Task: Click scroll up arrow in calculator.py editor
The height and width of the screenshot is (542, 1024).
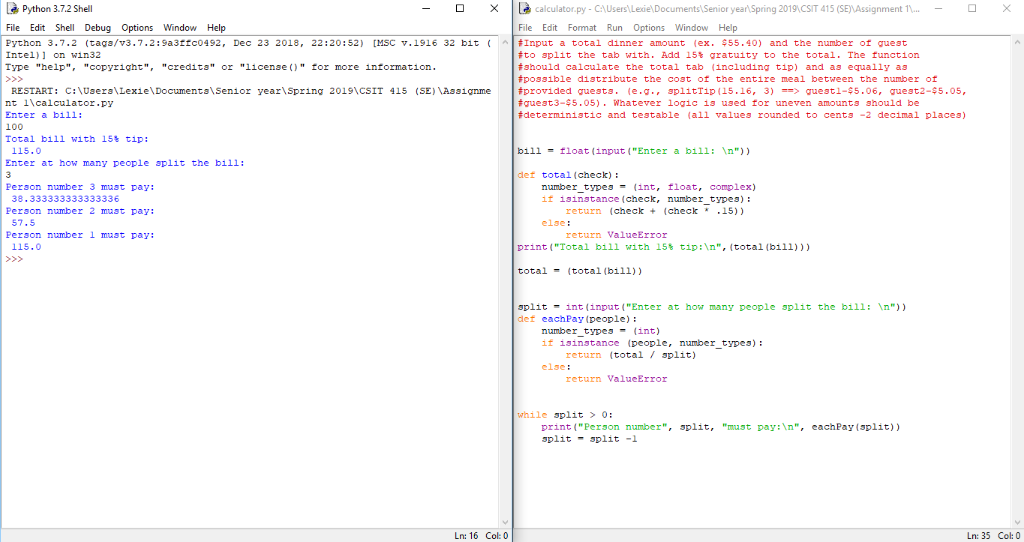Action: pyautogui.click(x=1017, y=42)
